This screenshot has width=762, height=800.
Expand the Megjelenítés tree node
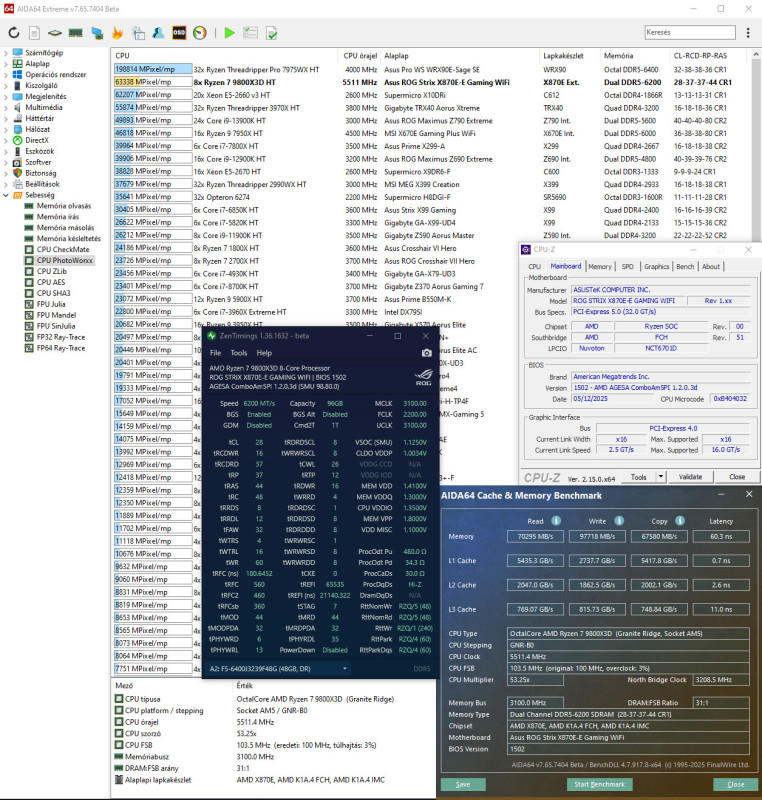(6, 96)
